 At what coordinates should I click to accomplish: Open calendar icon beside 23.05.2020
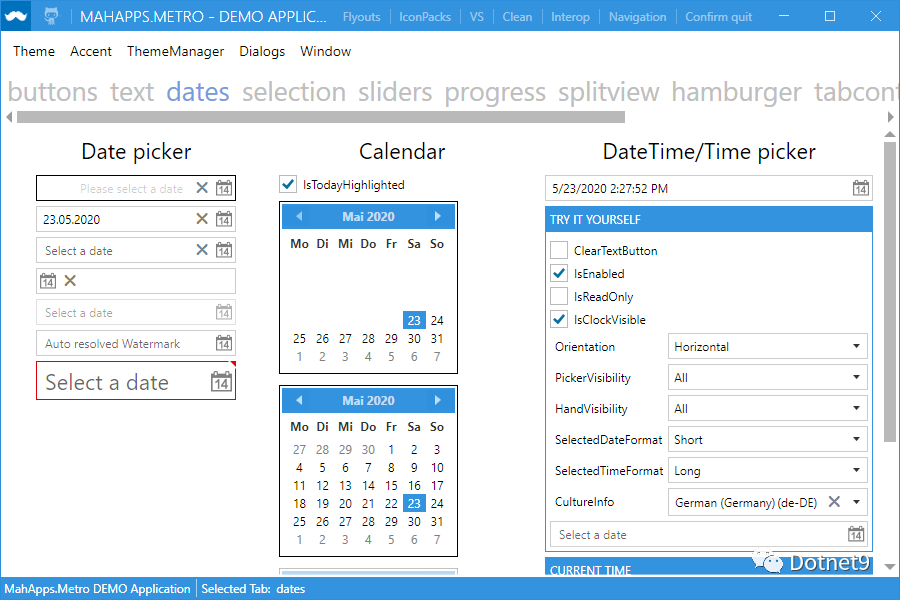pyautogui.click(x=224, y=219)
